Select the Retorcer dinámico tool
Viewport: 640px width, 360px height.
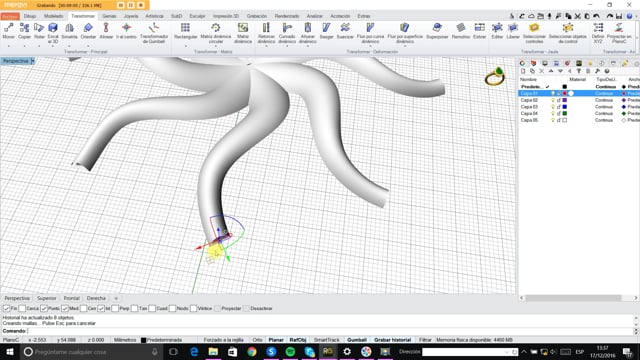[266, 33]
